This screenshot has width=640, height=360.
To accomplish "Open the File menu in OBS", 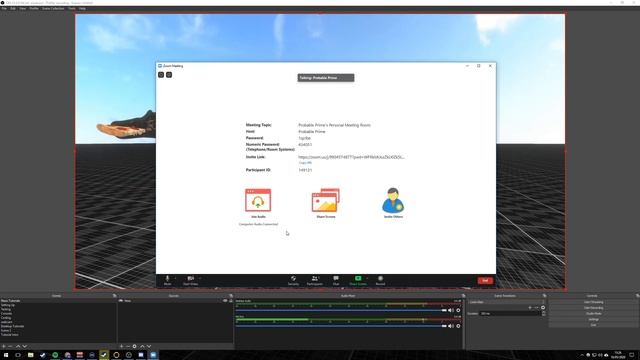I will (4, 8).
